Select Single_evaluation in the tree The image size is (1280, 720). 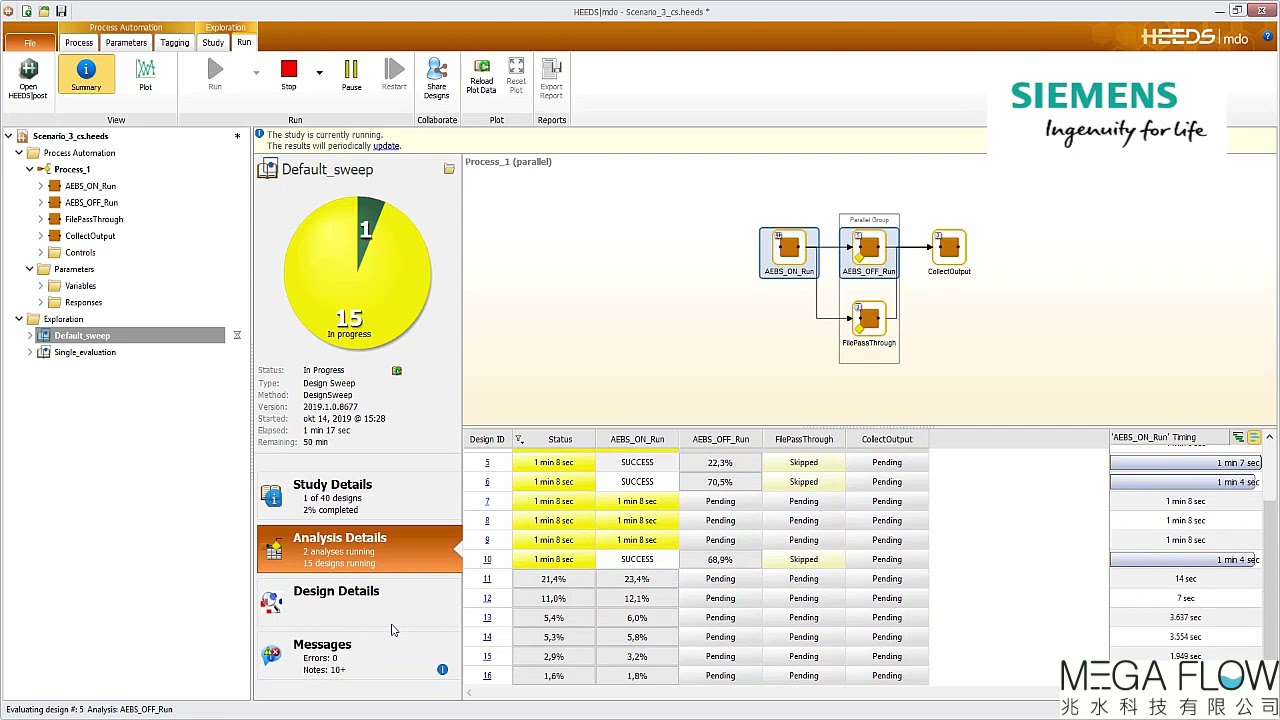click(x=85, y=352)
